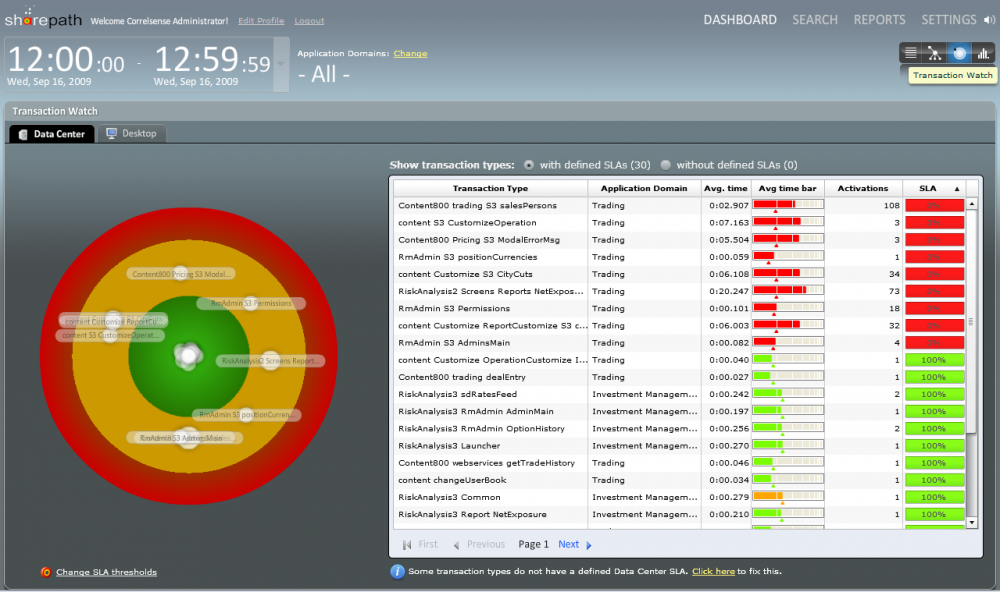Switch to the list view icon

click(x=911, y=53)
